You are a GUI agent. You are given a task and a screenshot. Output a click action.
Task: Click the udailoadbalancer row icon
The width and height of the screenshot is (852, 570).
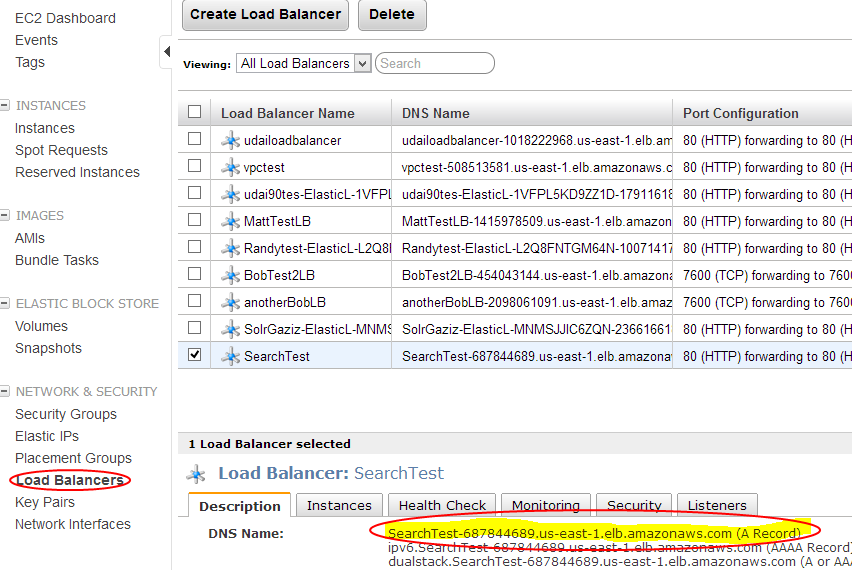pyautogui.click(x=230, y=140)
